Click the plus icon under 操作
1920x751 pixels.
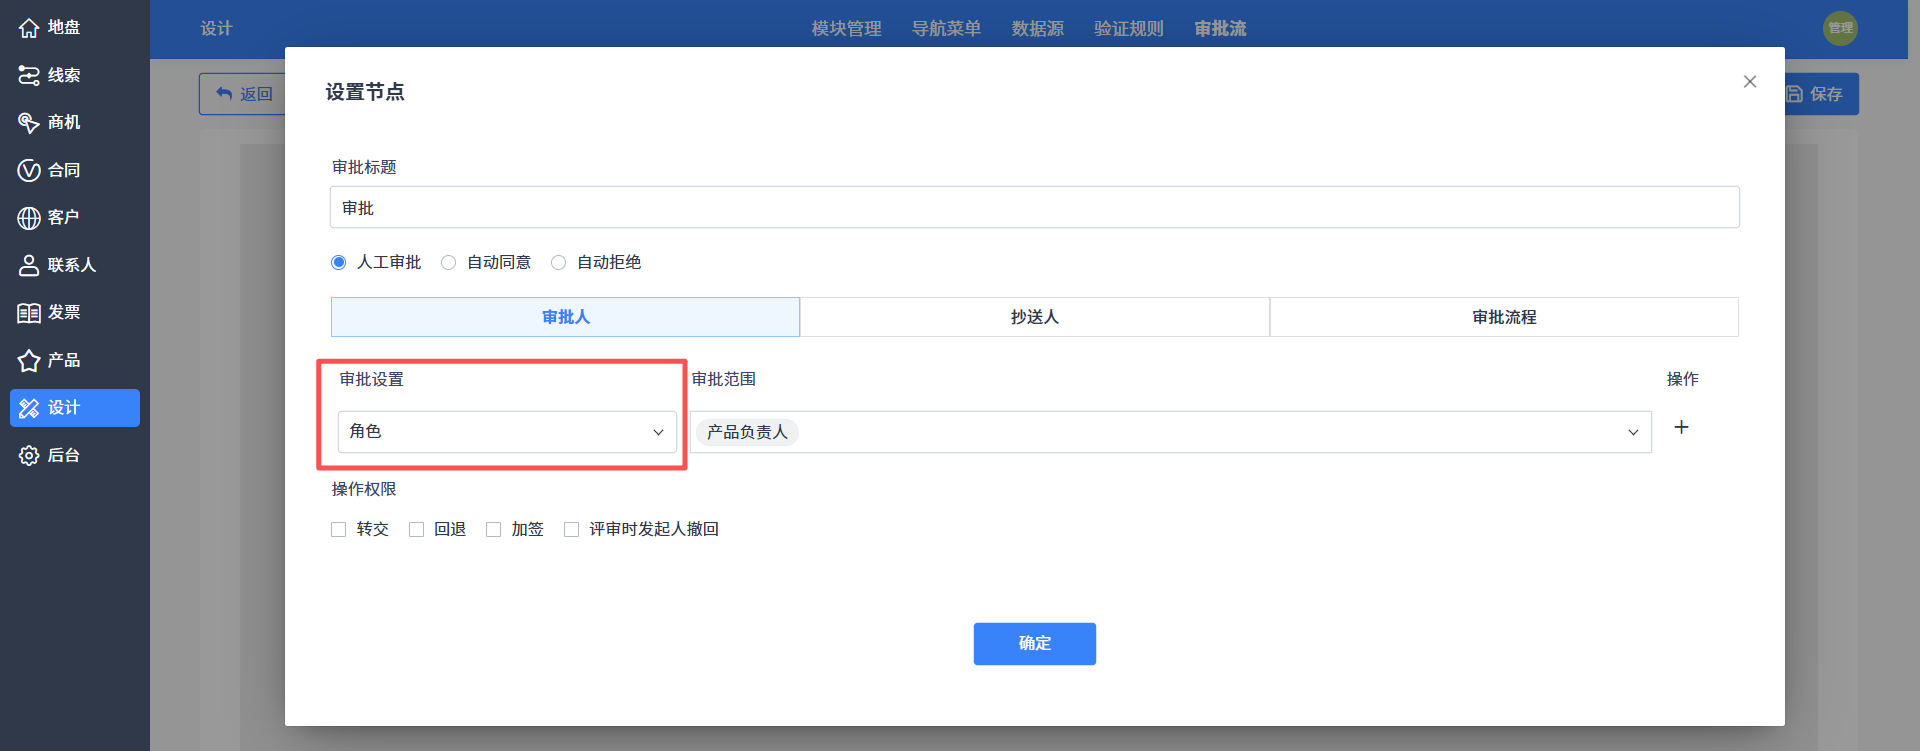[x=1682, y=427]
